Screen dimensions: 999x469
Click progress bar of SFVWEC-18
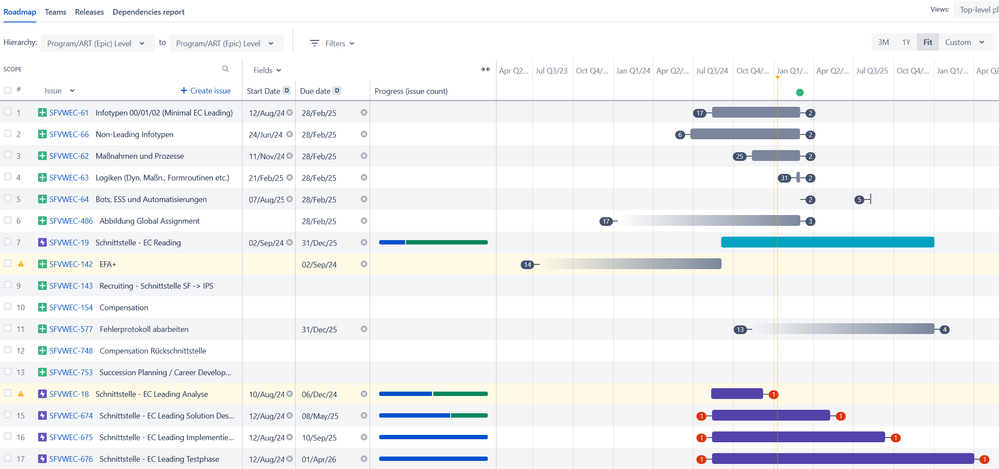pyautogui.click(x=433, y=394)
